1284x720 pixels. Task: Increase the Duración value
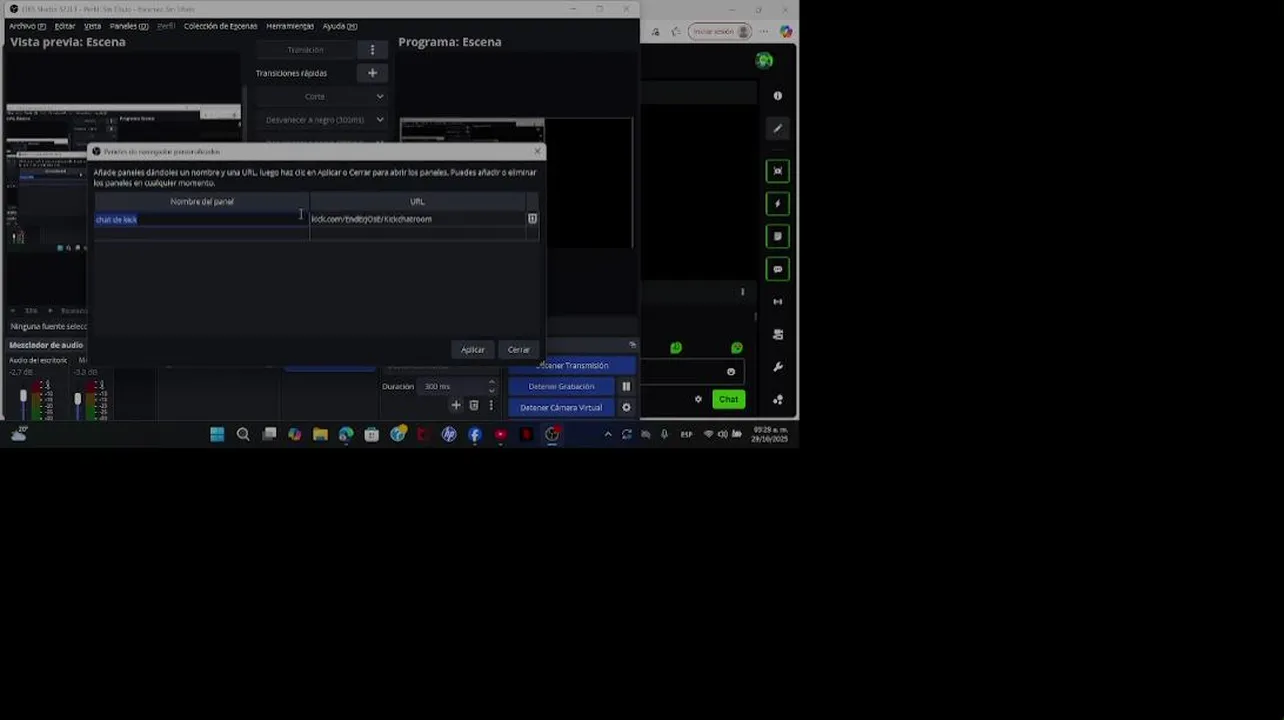pos(491,383)
